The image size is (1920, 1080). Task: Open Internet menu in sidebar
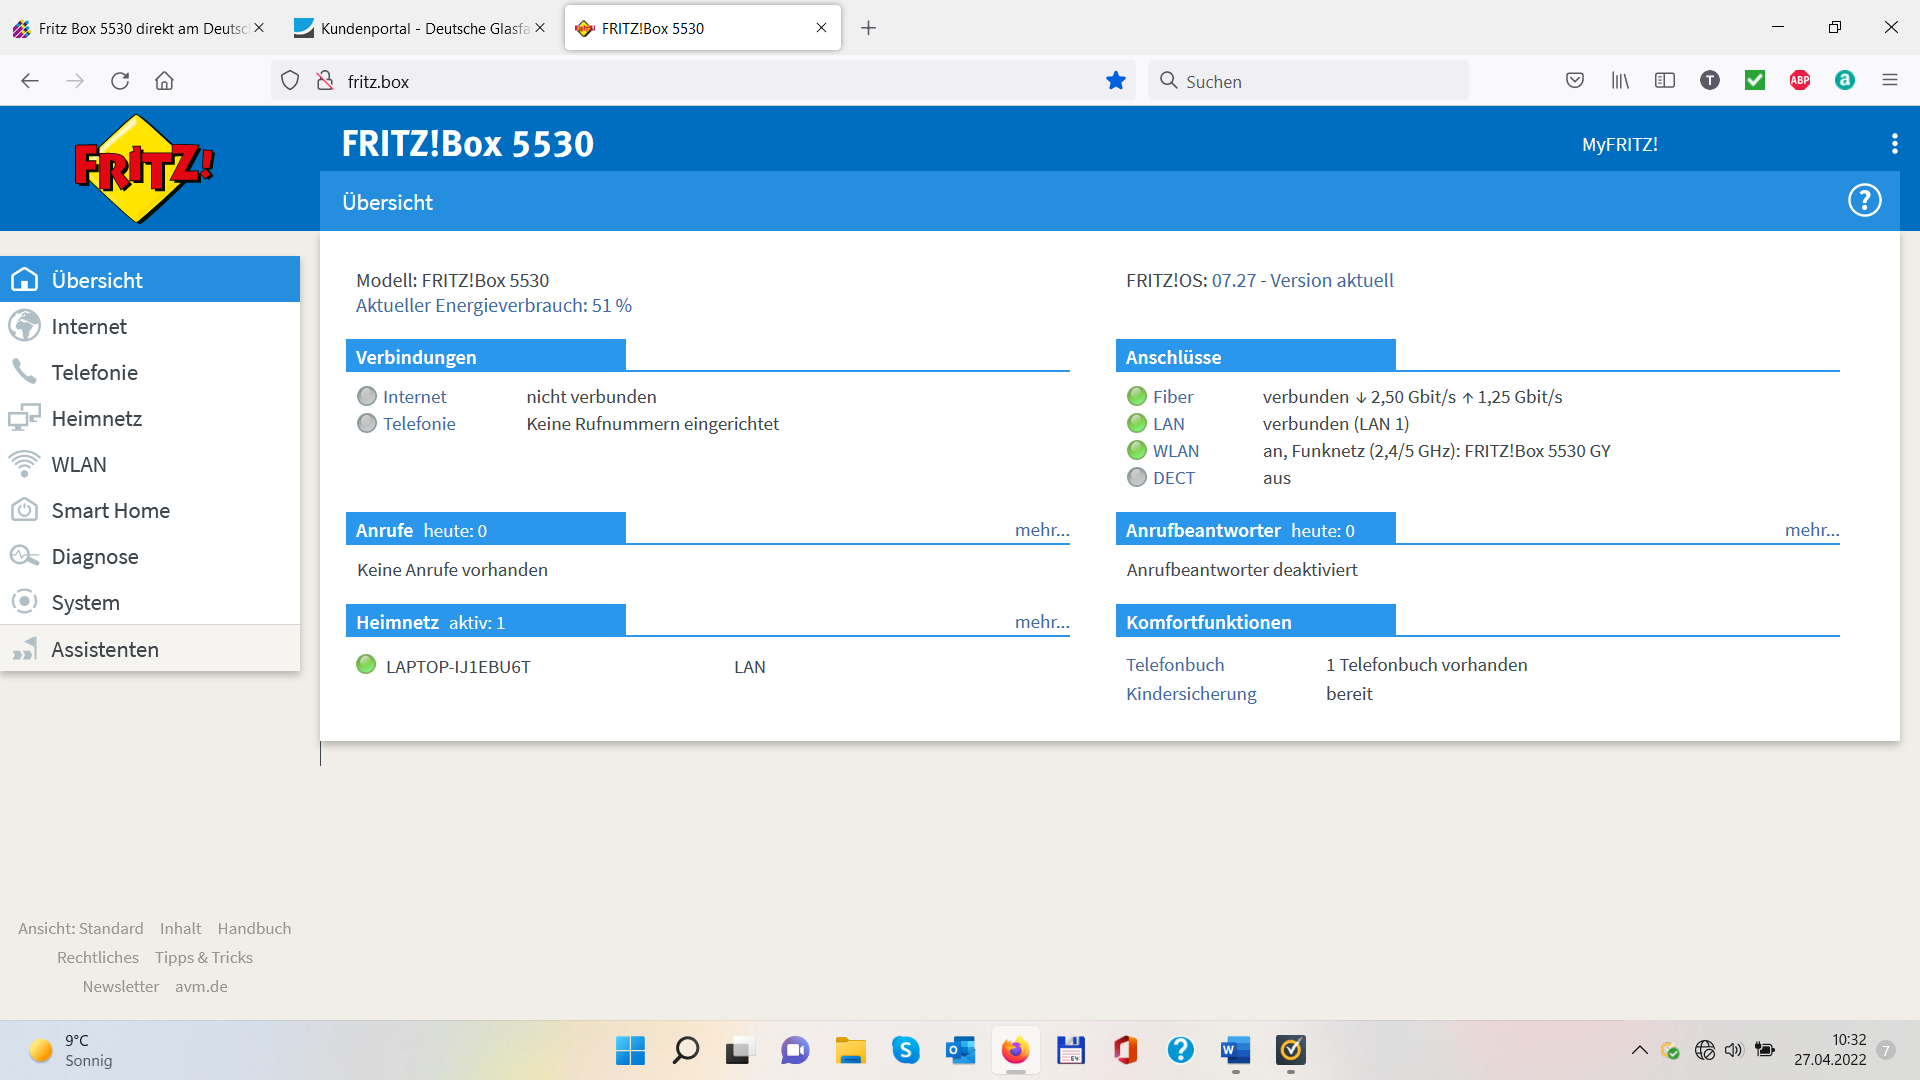point(150,326)
